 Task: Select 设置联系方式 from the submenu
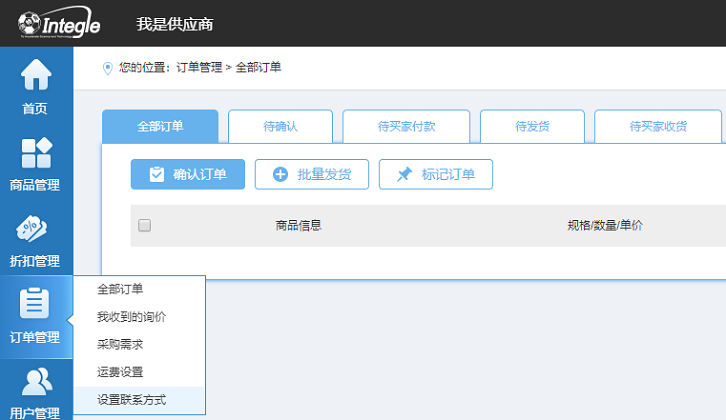click(x=131, y=400)
